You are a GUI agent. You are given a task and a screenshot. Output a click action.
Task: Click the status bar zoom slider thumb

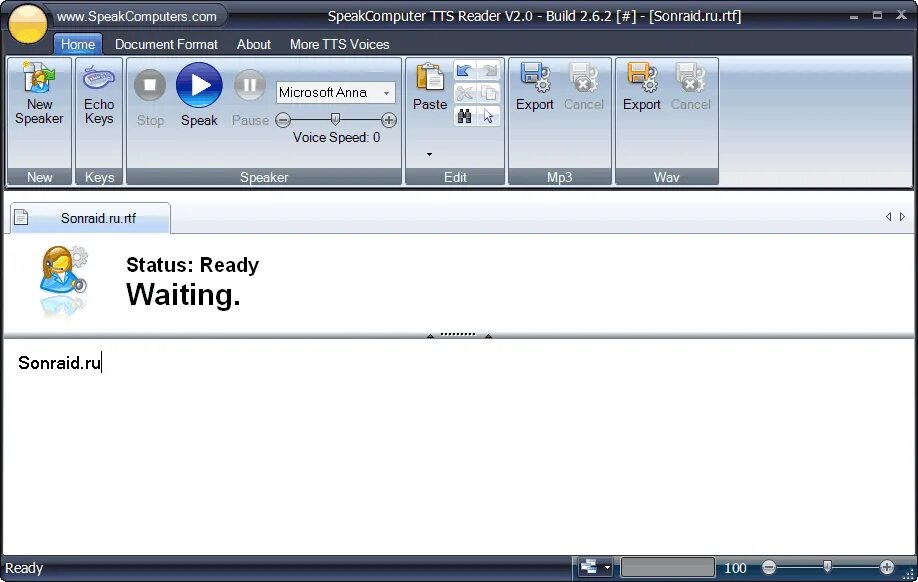coord(827,566)
